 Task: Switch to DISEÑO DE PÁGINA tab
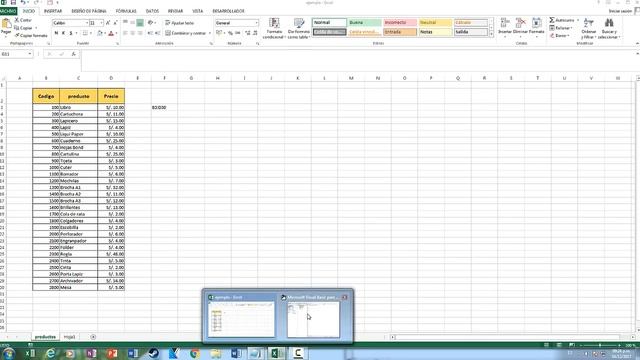point(89,11)
